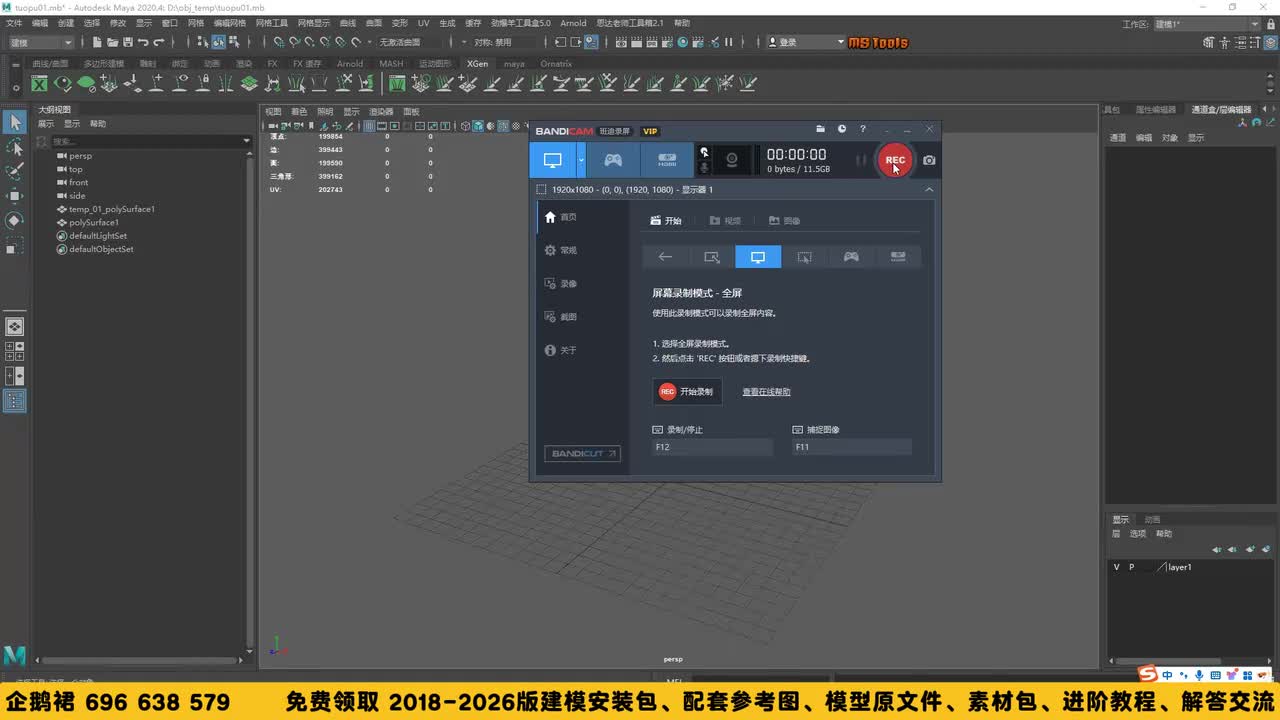Select defaultLightSet in the Outliner
The height and width of the screenshot is (720, 1280).
97,236
